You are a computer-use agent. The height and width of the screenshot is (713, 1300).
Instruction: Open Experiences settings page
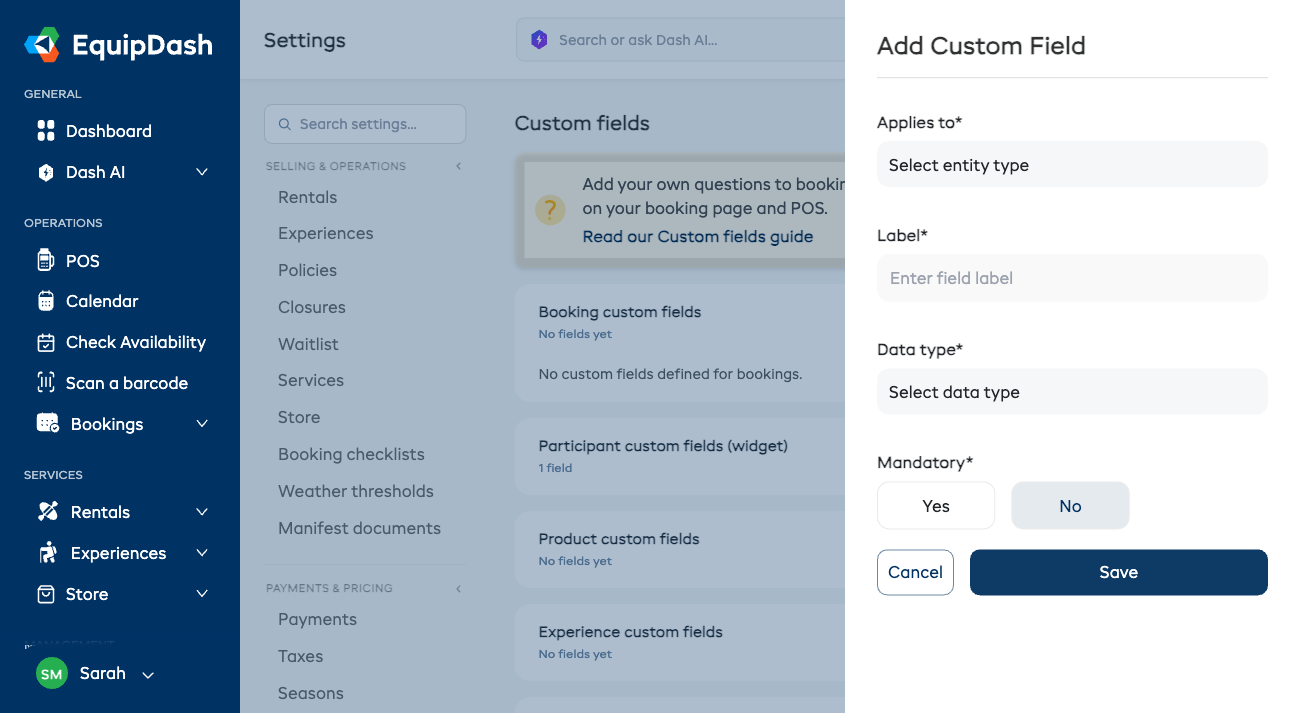tap(326, 233)
